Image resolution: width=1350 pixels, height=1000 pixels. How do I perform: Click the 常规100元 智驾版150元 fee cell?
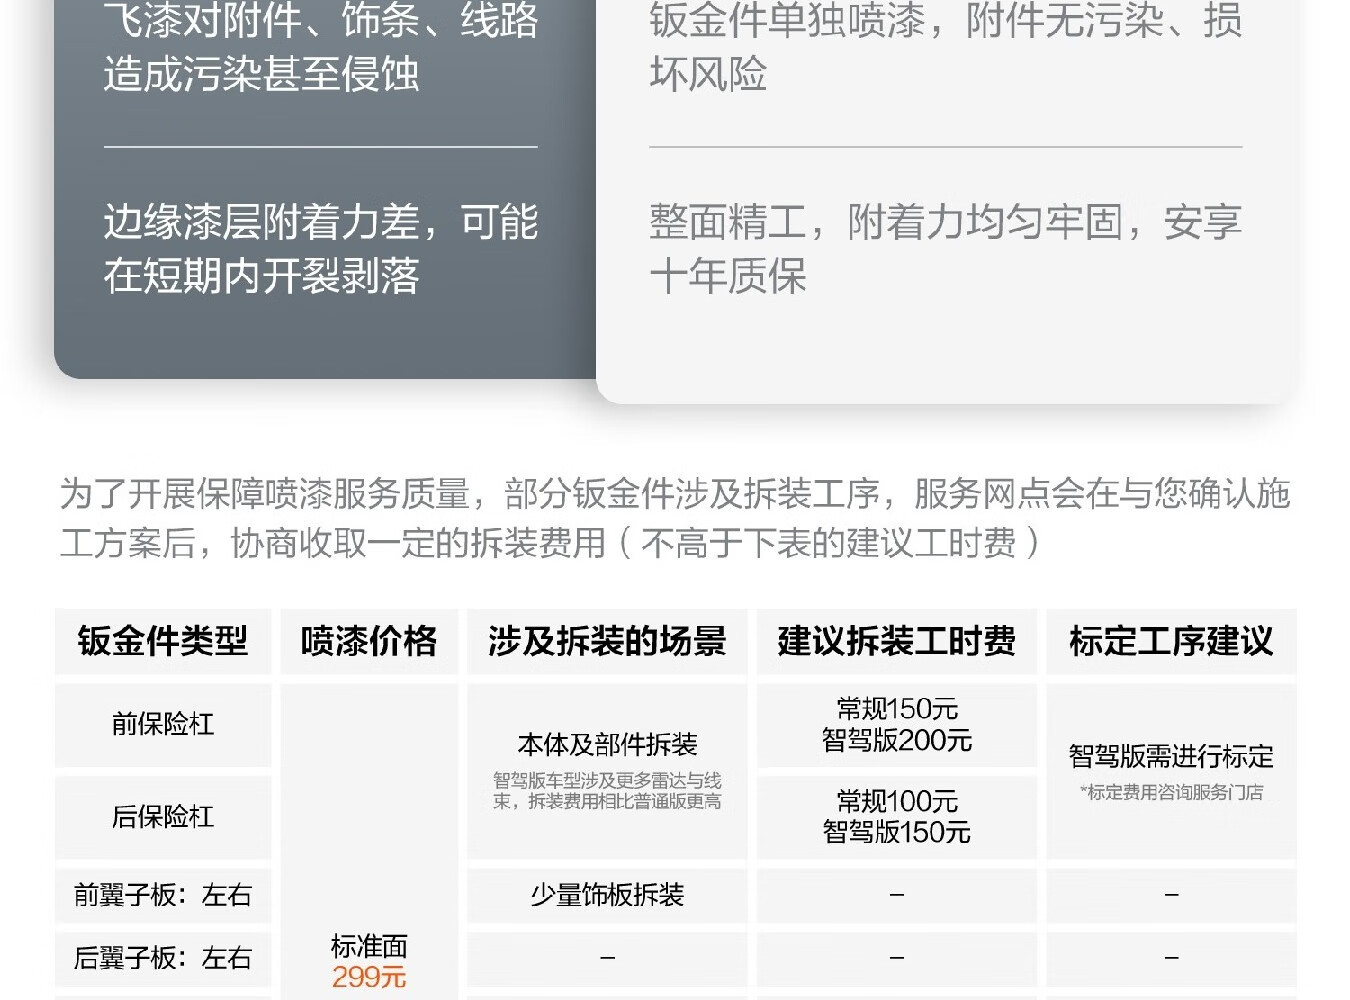[896, 816]
